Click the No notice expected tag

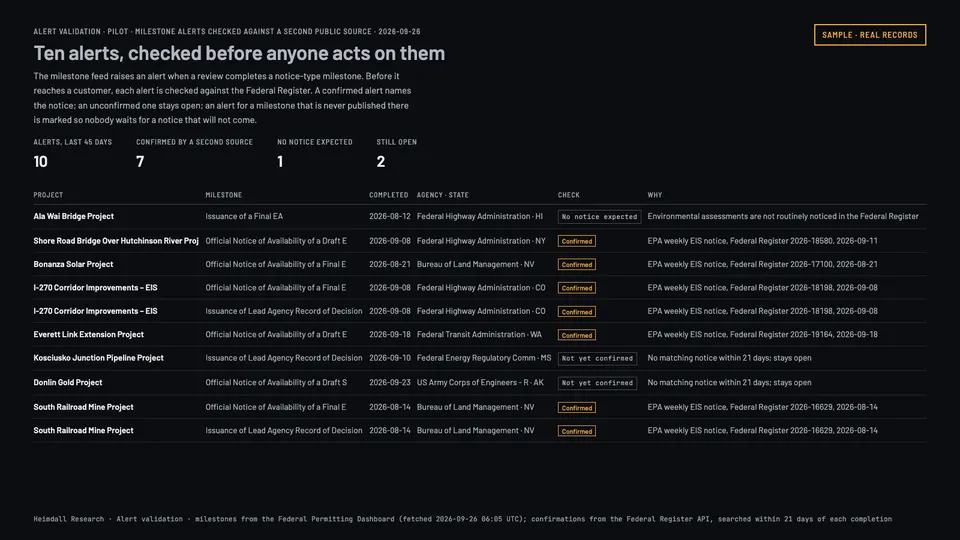pos(599,217)
